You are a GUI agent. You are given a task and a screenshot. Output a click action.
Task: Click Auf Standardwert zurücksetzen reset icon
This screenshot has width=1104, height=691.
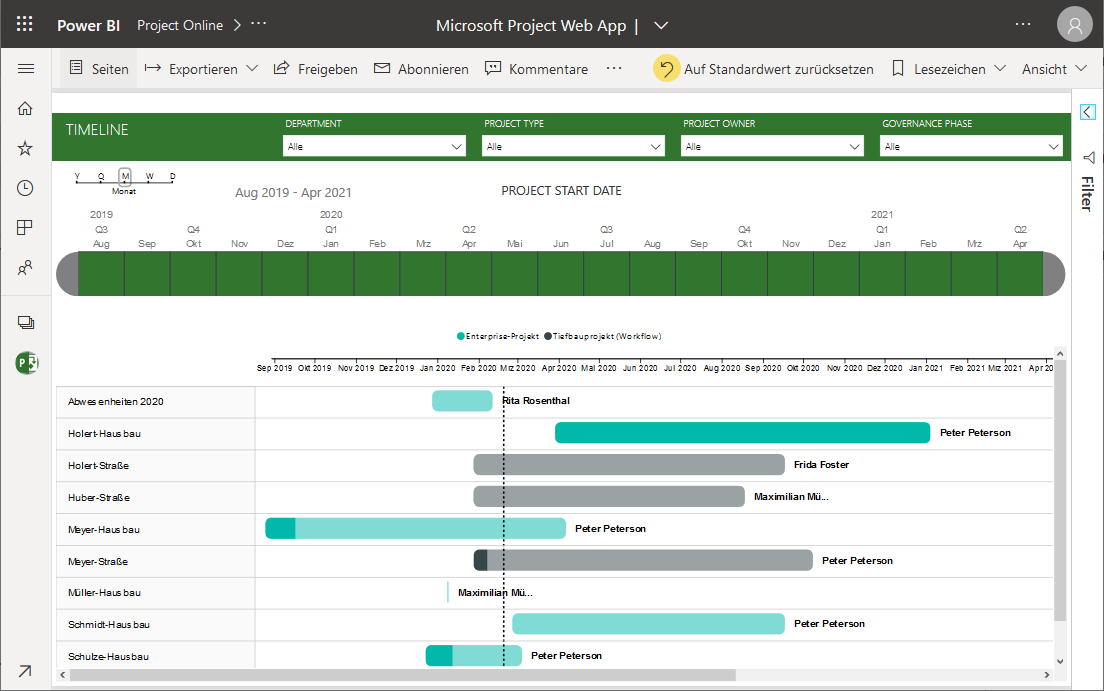666,68
